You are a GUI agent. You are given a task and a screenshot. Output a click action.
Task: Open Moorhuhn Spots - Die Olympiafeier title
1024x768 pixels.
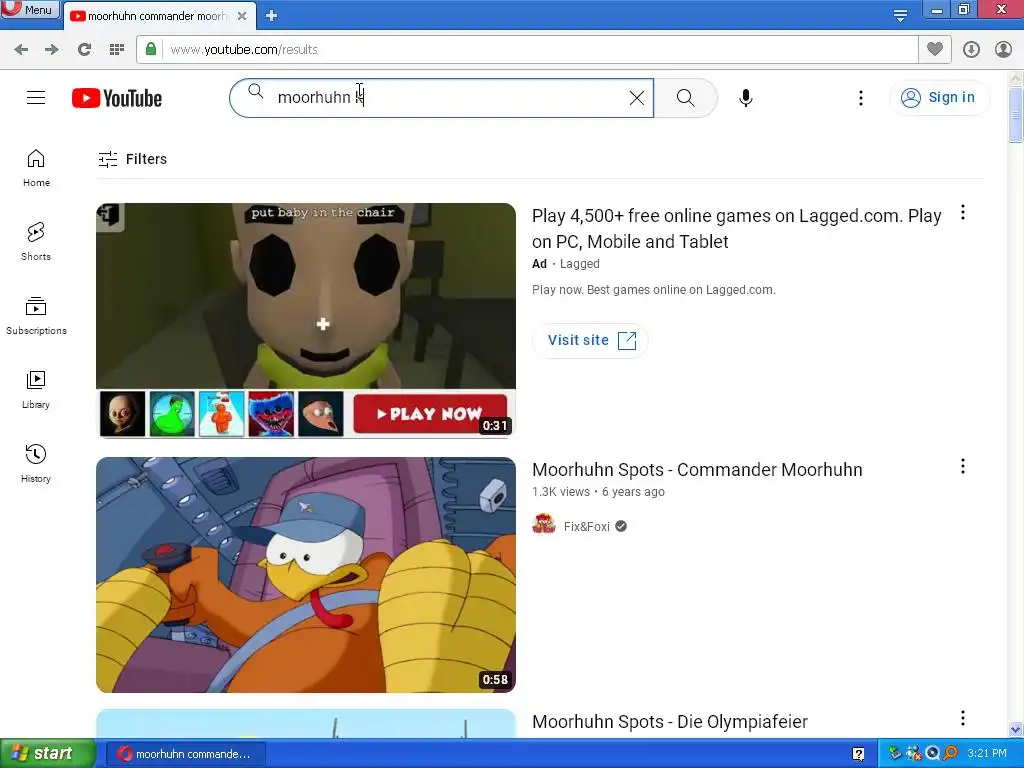[669, 722]
